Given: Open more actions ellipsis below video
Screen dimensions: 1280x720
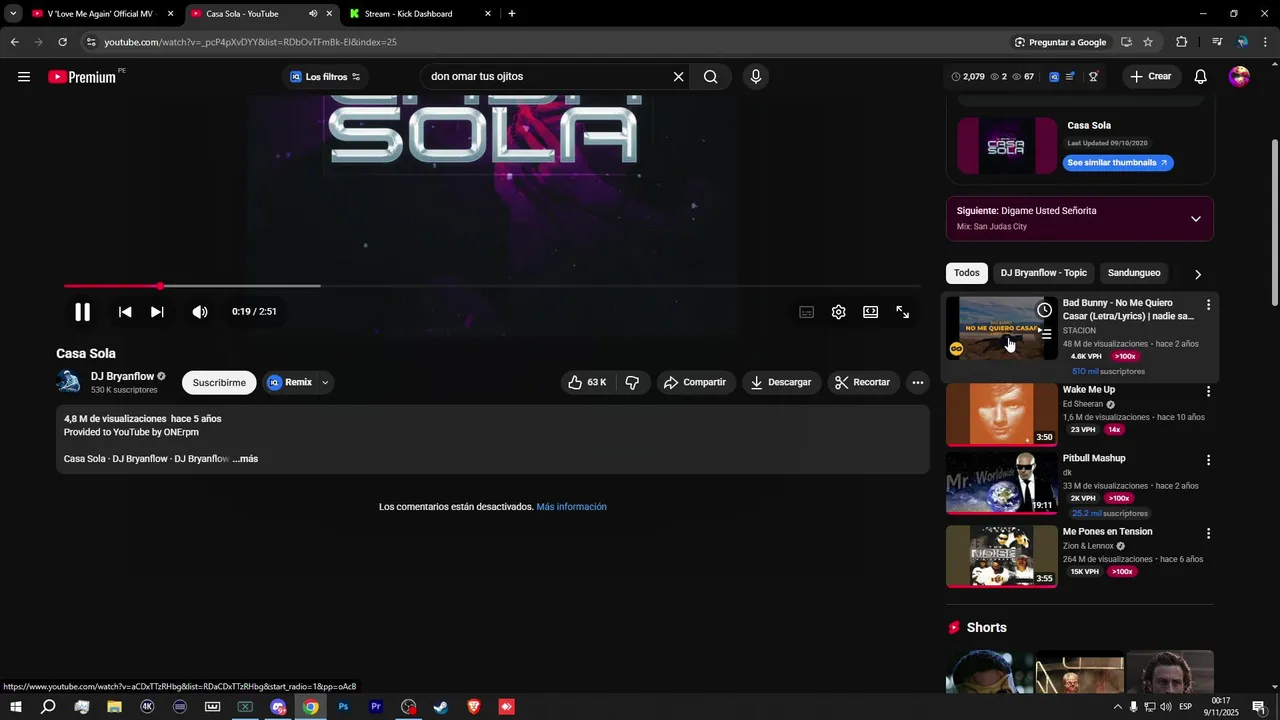Looking at the screenshot, I should pos(917,382).
